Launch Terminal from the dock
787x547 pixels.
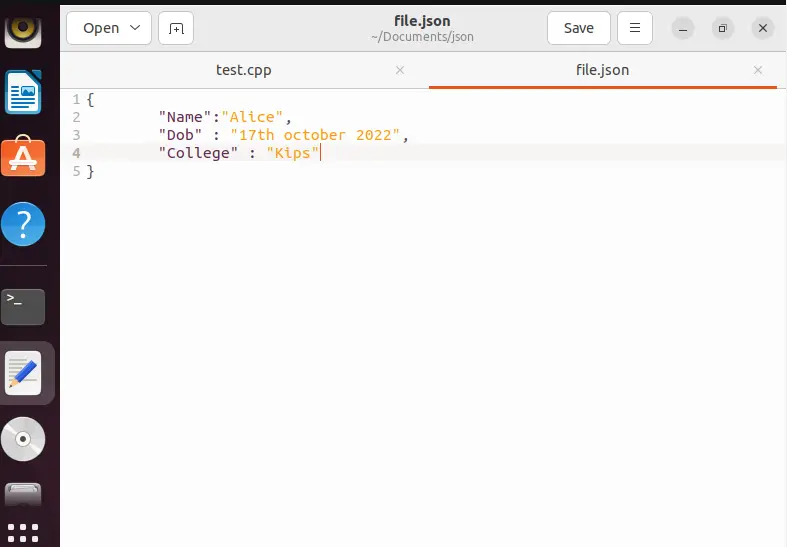23,307
